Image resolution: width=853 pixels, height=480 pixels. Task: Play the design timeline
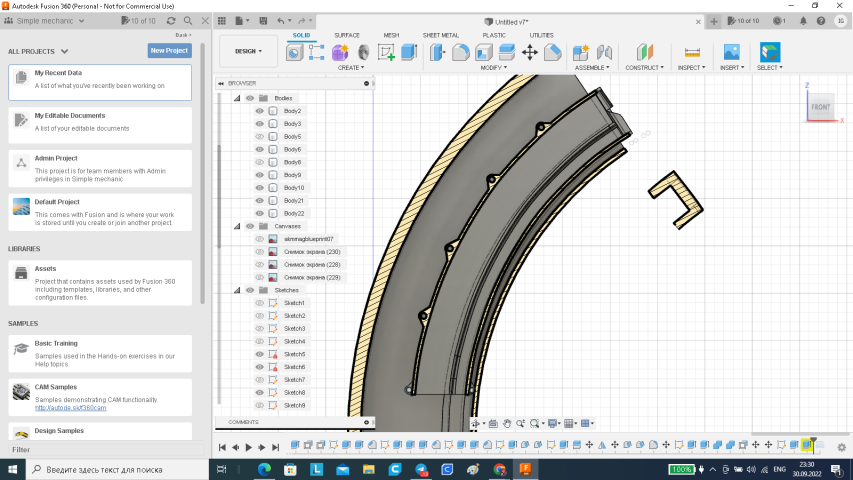249,447
